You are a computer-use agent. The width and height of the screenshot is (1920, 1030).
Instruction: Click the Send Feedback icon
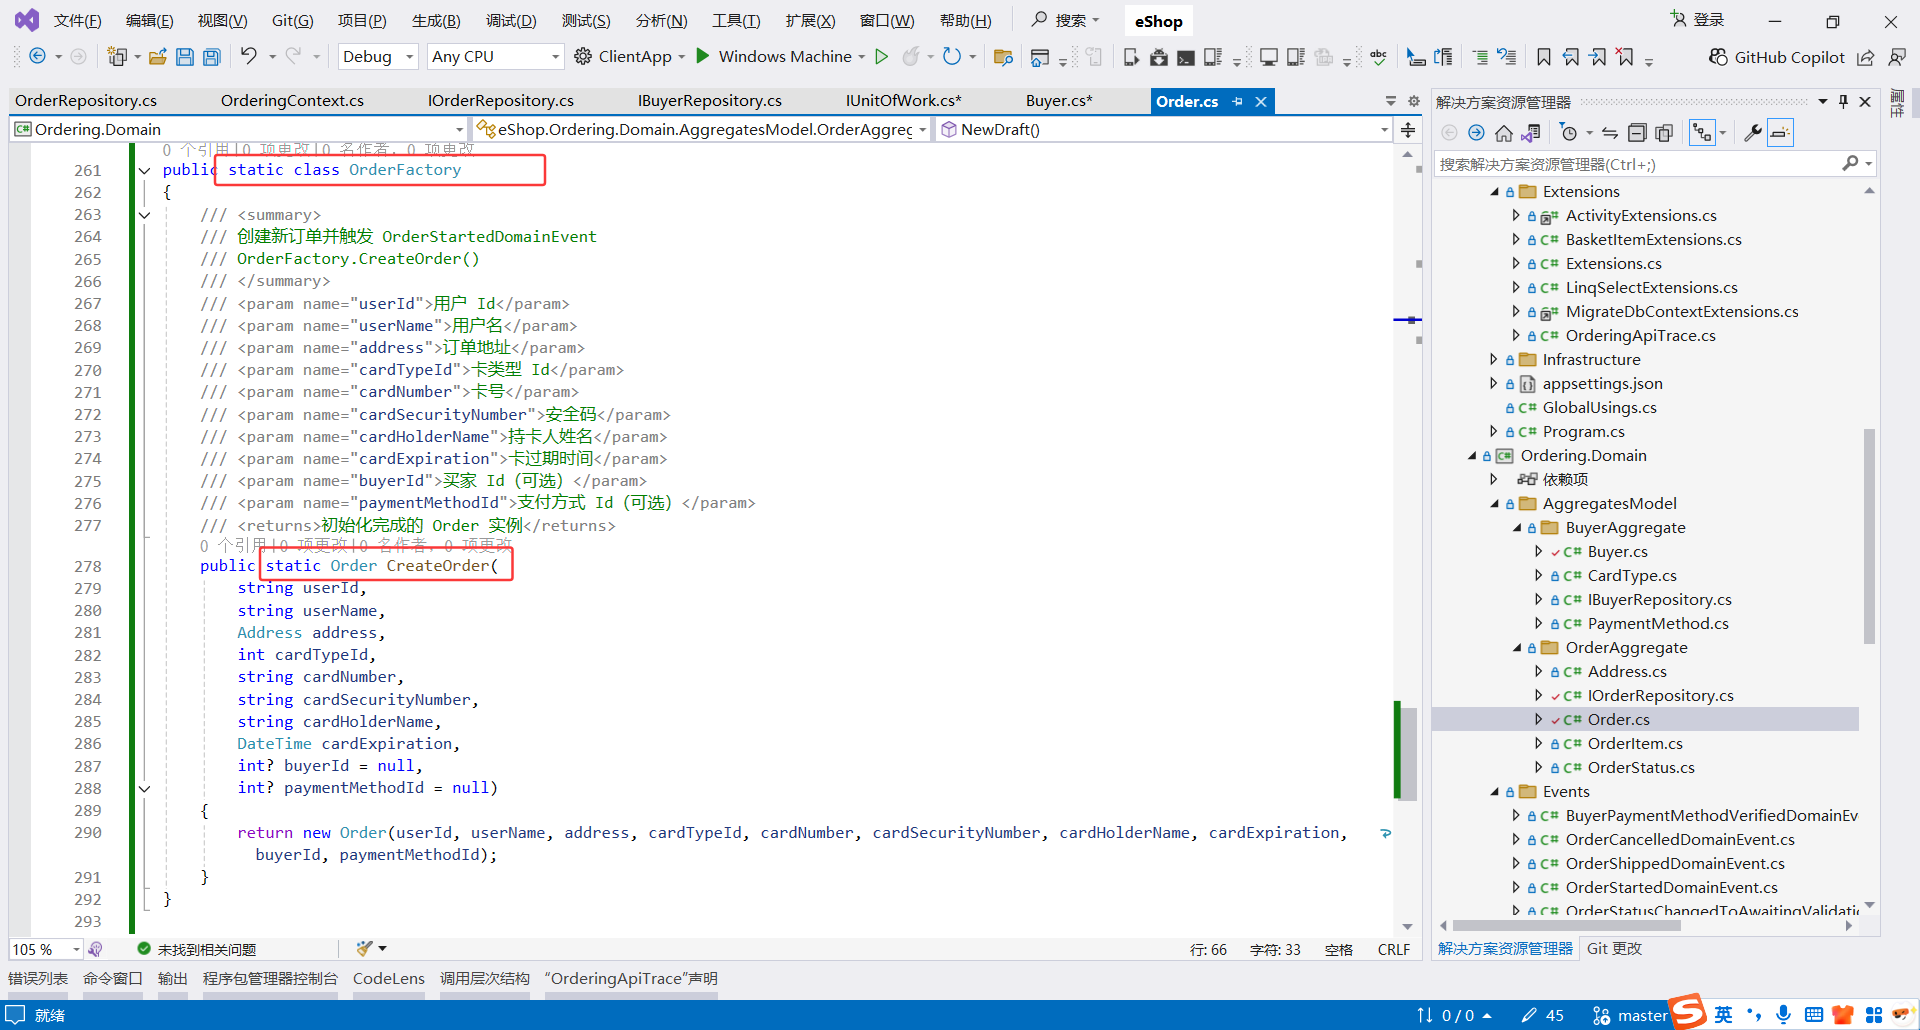pos(1897,57)
